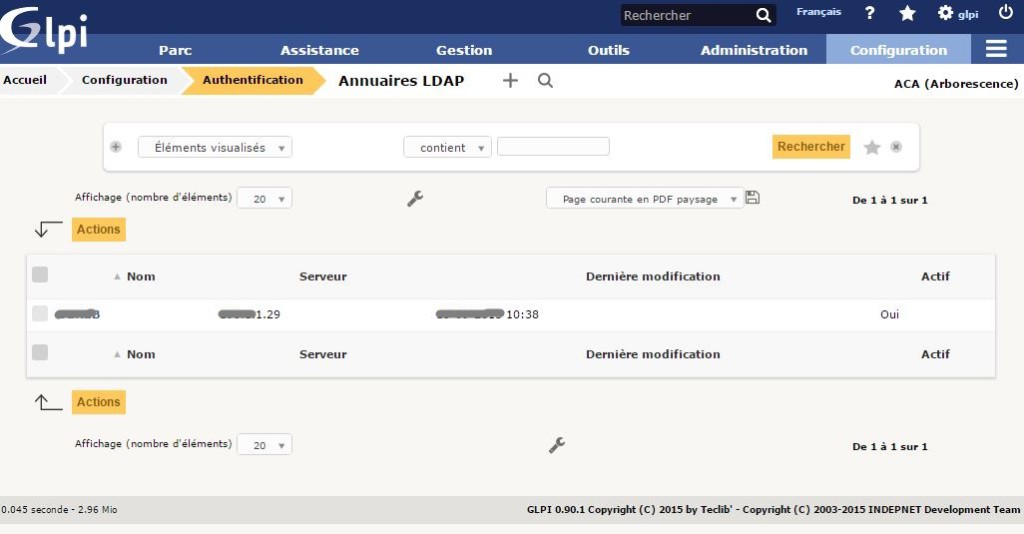Save the search with the grey star icon
Screen dimensions: 1024x534
(x=872, y=147)
